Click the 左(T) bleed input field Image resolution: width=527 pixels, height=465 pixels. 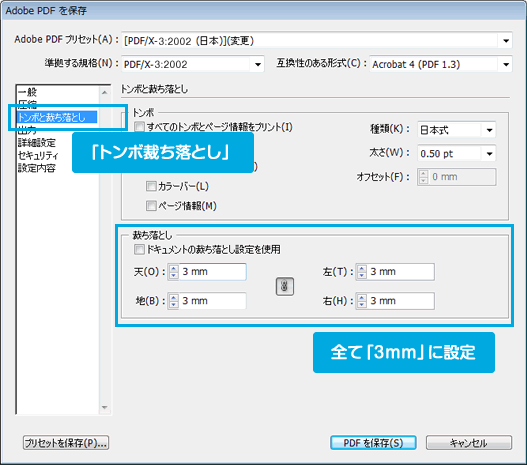tap(401, 271)
